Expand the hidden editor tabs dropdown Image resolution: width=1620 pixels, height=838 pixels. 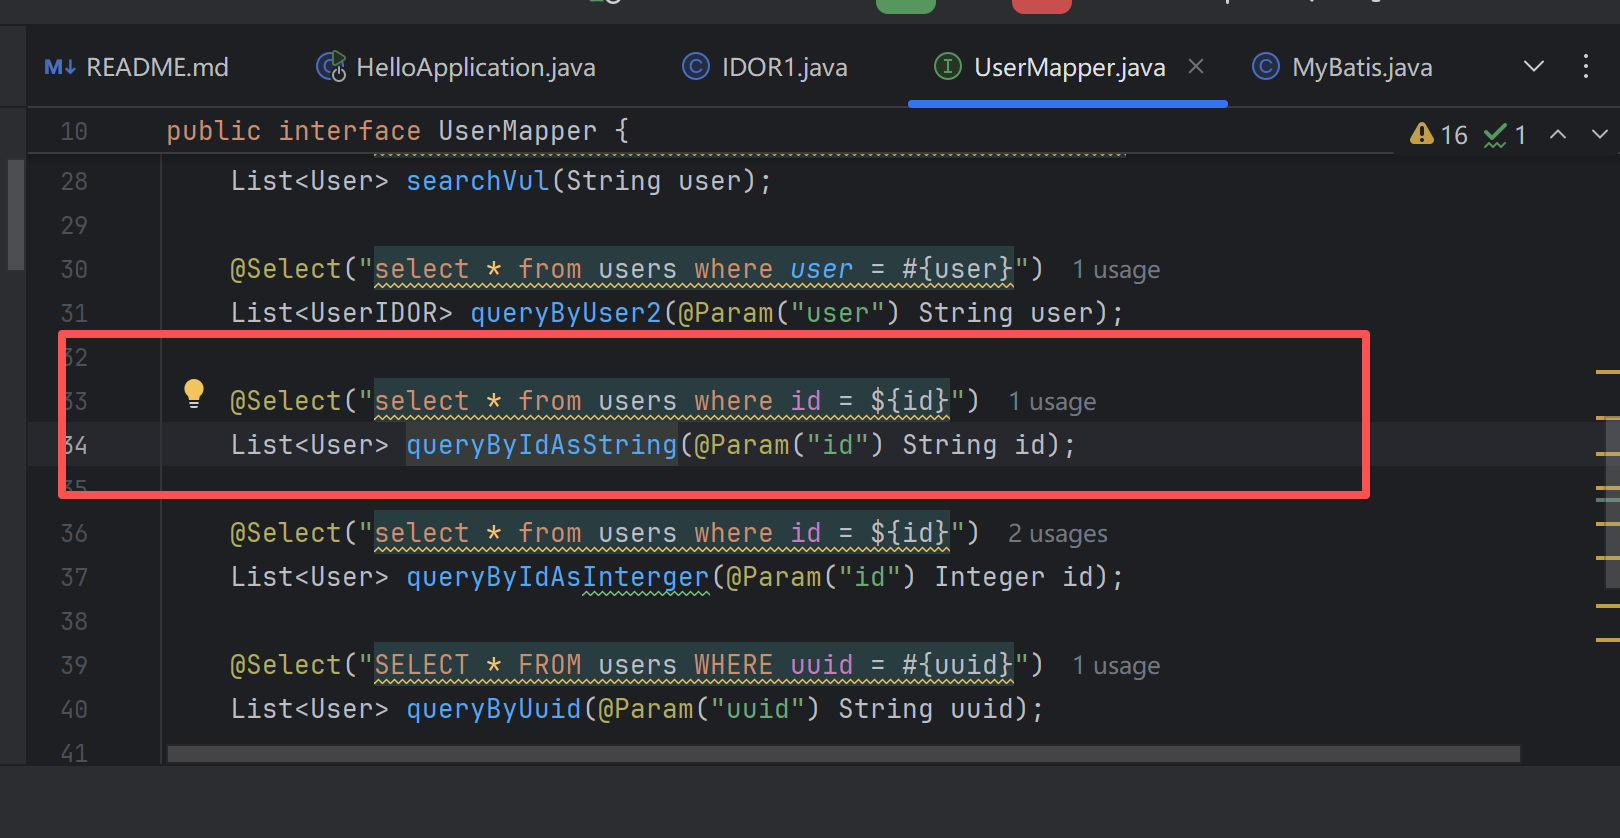coord(1534,66)
